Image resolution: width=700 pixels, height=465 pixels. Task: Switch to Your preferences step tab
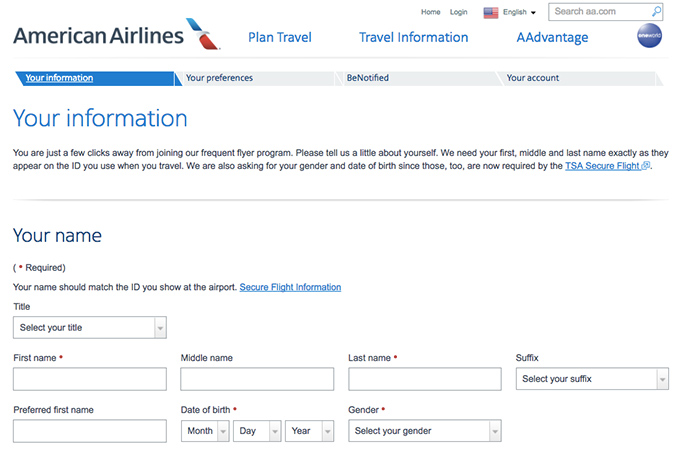[x=220, y=78]
